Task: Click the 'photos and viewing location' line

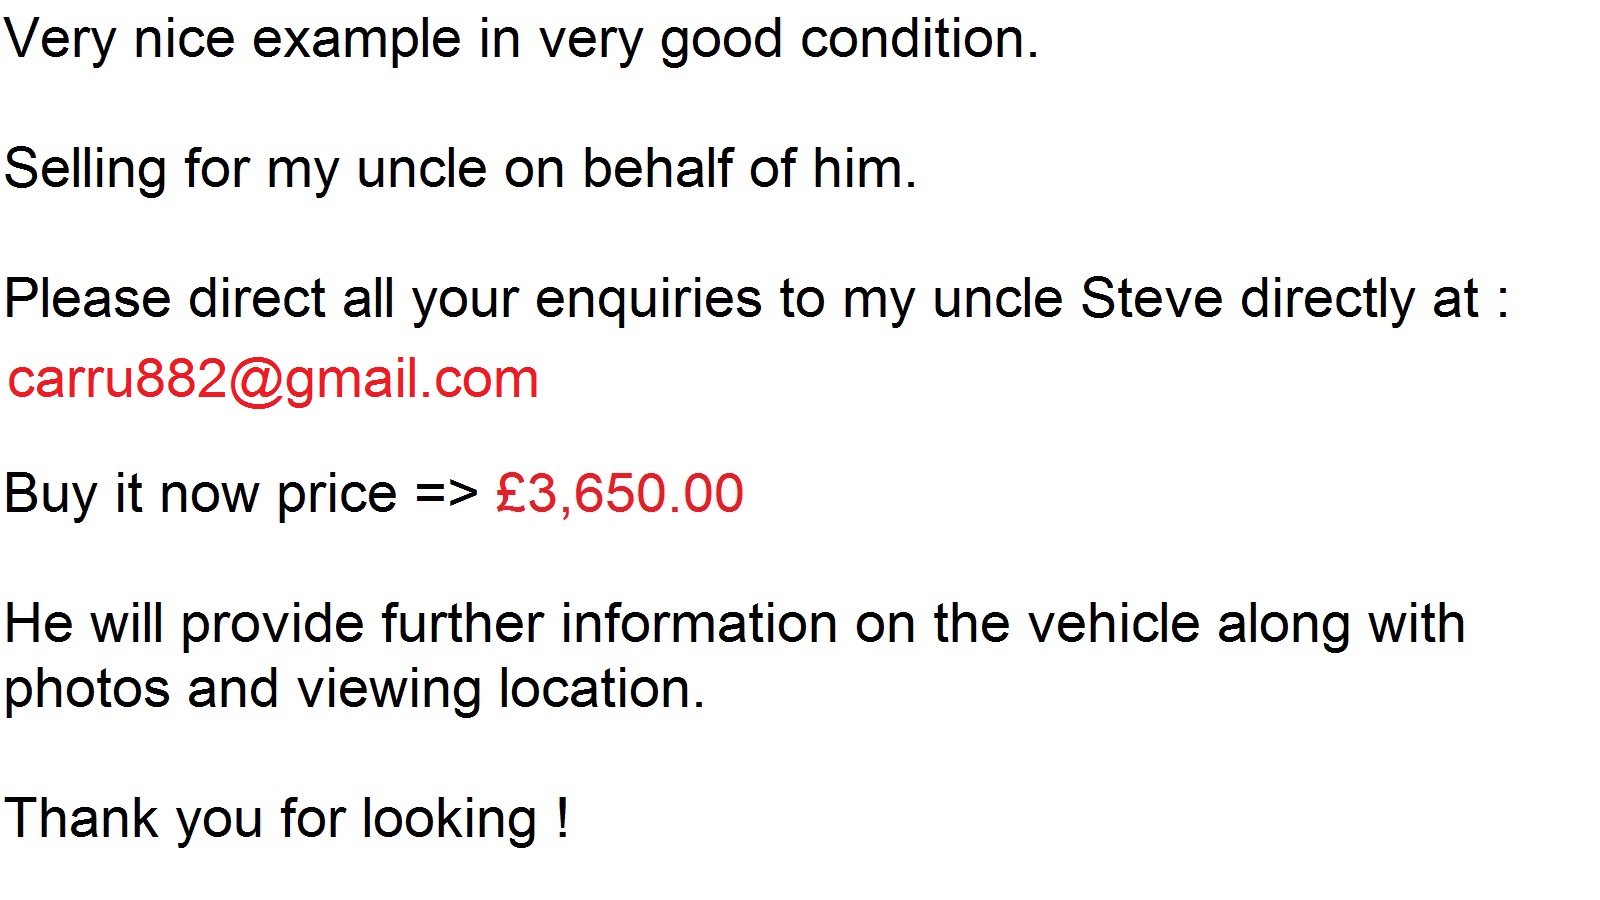Action: [354, 690]
